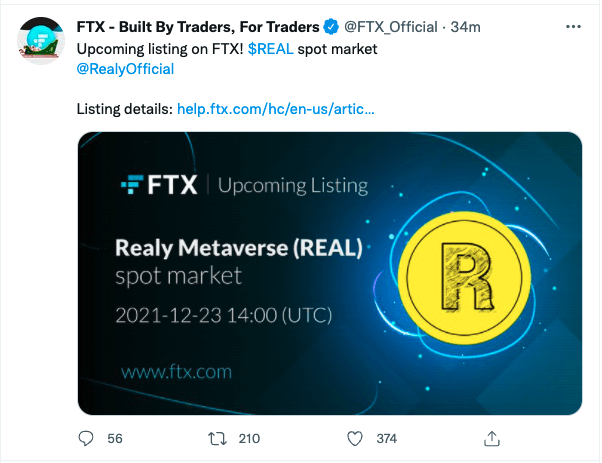Click the www.ftx.com text in the image

[175, 372]
